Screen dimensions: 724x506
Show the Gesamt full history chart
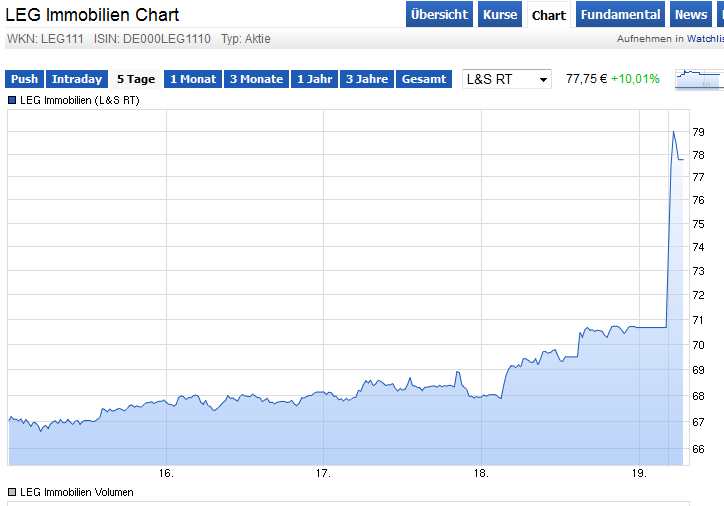pos(424,79)
